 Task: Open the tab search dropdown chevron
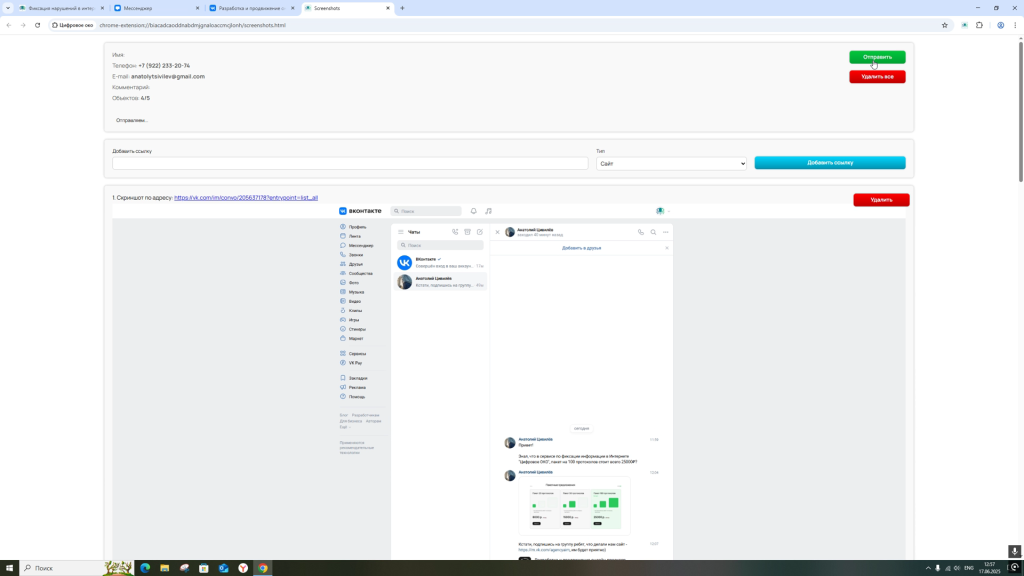(x=8, y=8)
